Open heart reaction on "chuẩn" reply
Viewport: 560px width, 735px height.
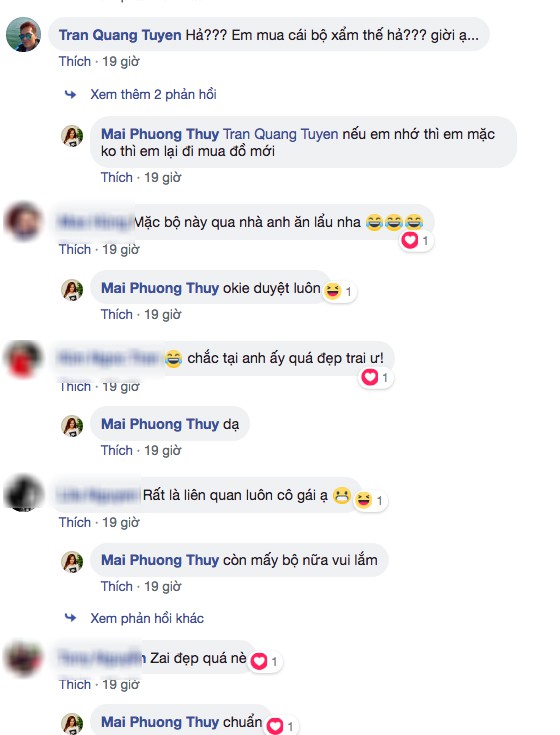pos(275,726)
